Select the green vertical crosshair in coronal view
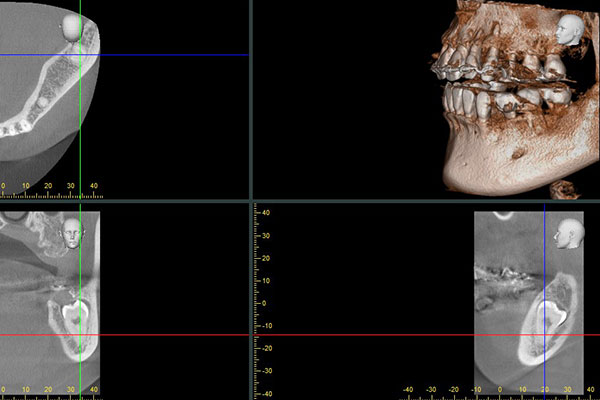Viewport: 600px width, 400px height. point(80,302)
